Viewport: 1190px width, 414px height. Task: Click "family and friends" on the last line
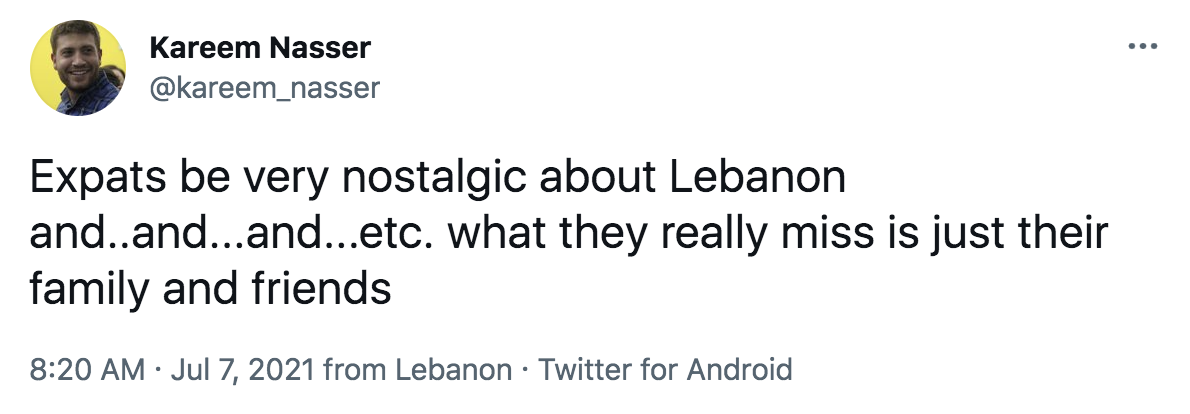[x=209, y=289]
